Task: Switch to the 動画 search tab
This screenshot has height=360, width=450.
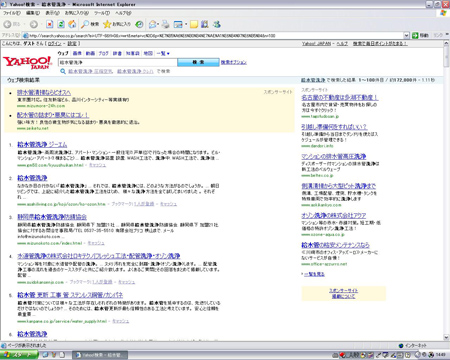Action: pos(90,53)
